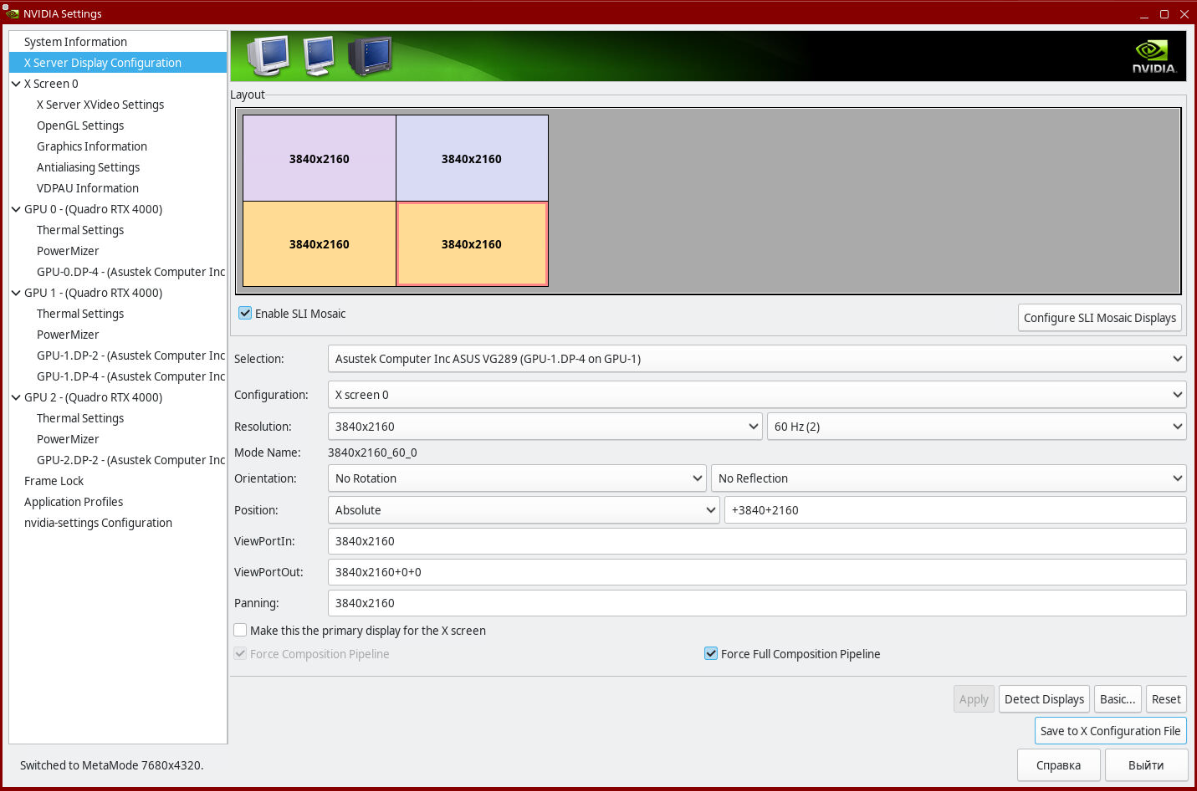Collapse the GPU 1 Quadro RTX 4000 node
Screen dimensions: 1197x791
[x=16, y=292]
